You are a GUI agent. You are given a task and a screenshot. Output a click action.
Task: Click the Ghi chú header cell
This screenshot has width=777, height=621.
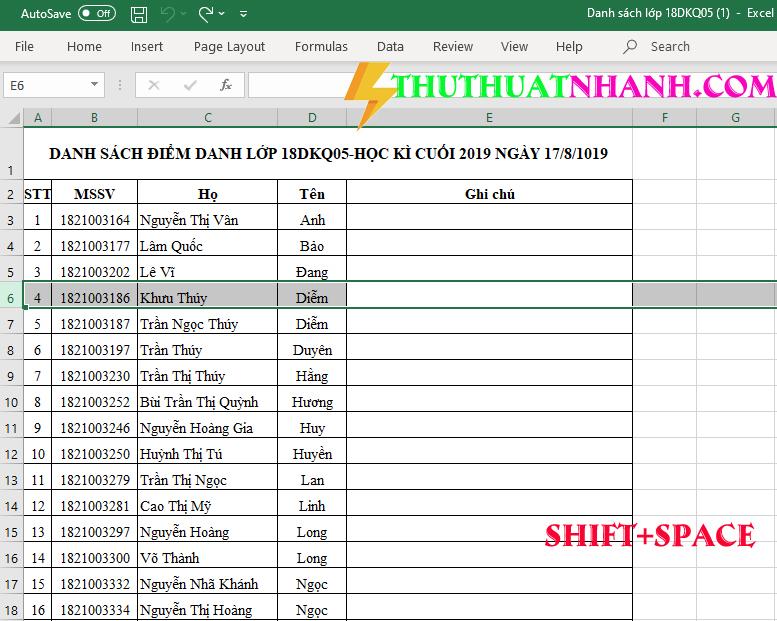490,194
